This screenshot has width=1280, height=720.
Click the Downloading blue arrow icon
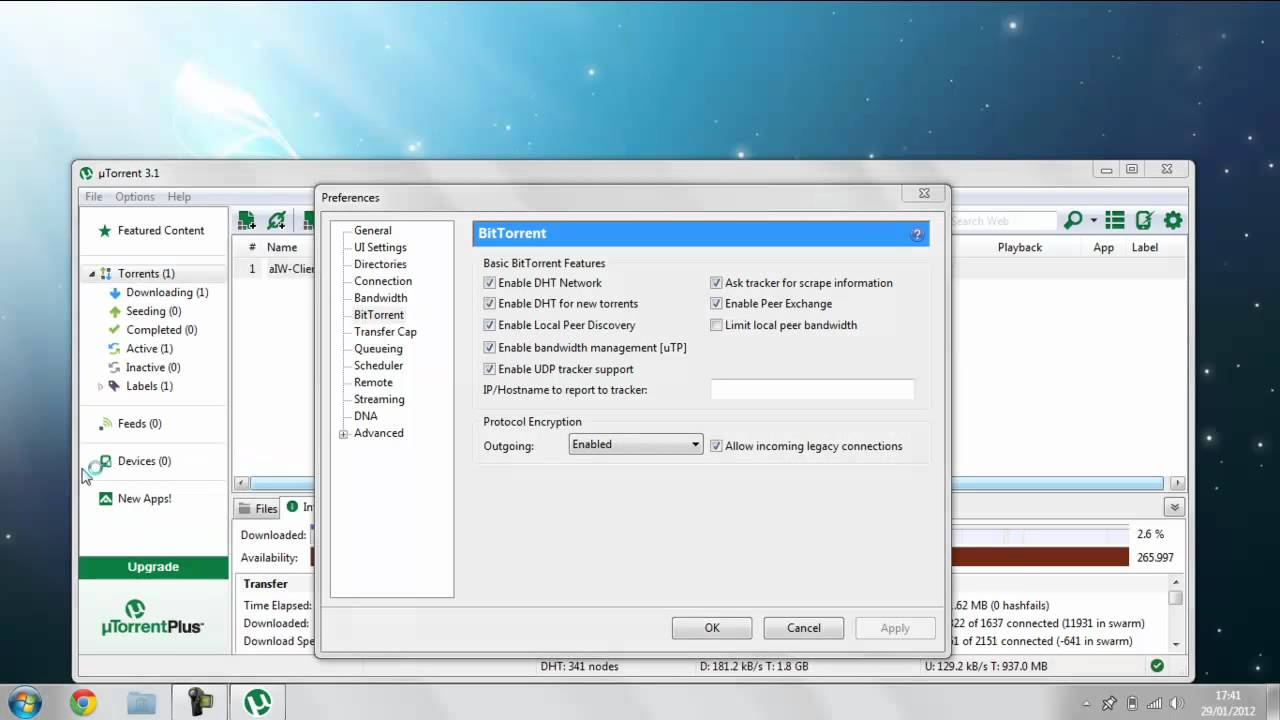[x=115, y=293]
